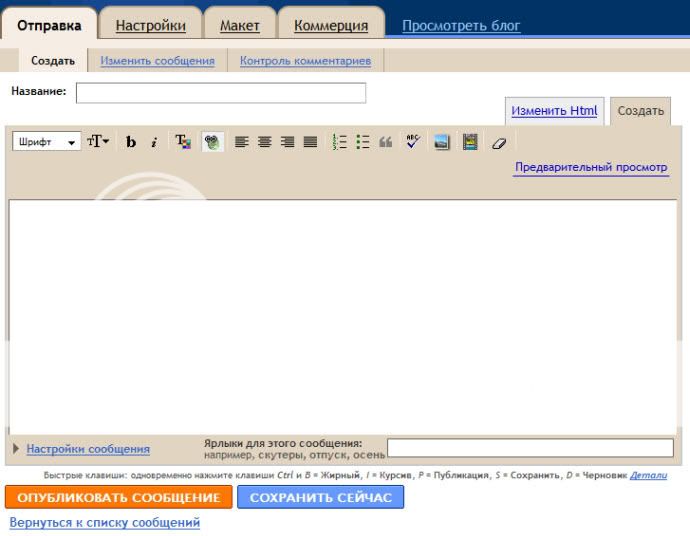Screen dimensions: 690x536
Task: Click the insert link icon
Action: [211, 143]
